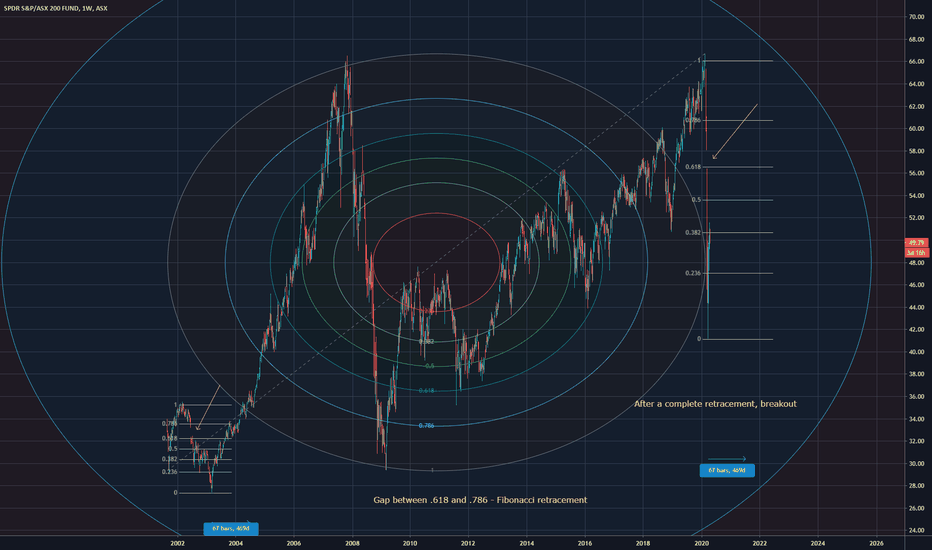This screenshot has width=932, height=550.
Task: Click the 24.00 price axis label
Action: (915, 530)
